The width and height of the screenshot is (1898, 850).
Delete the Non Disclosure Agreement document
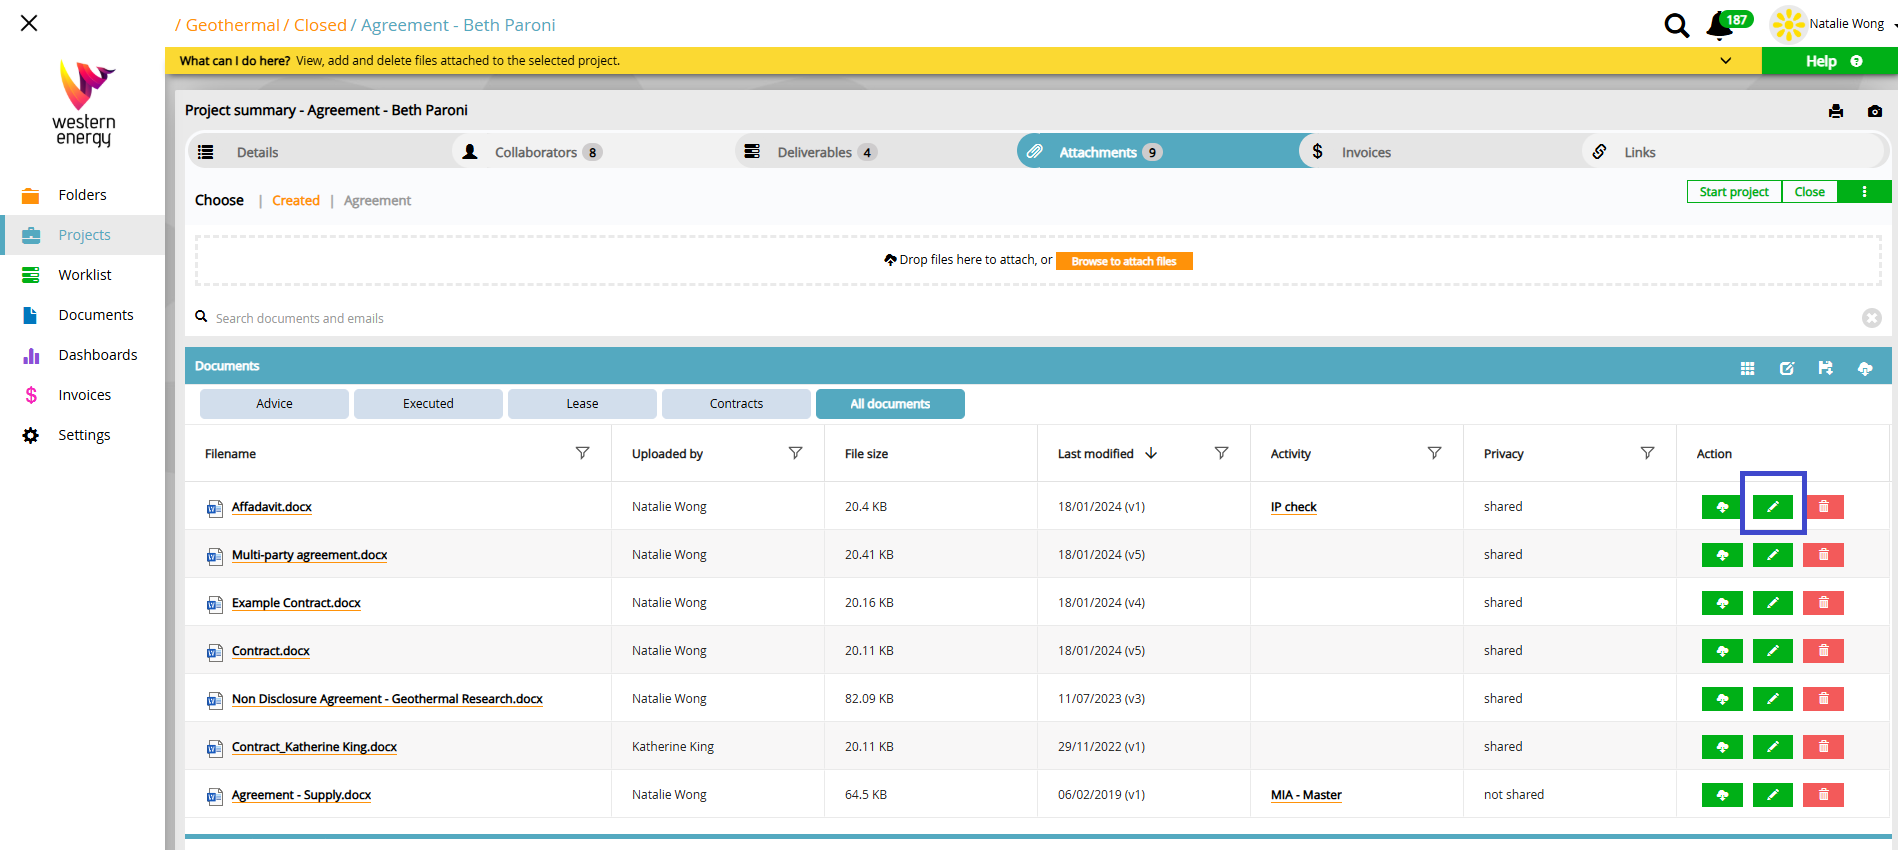(1823, 699)
